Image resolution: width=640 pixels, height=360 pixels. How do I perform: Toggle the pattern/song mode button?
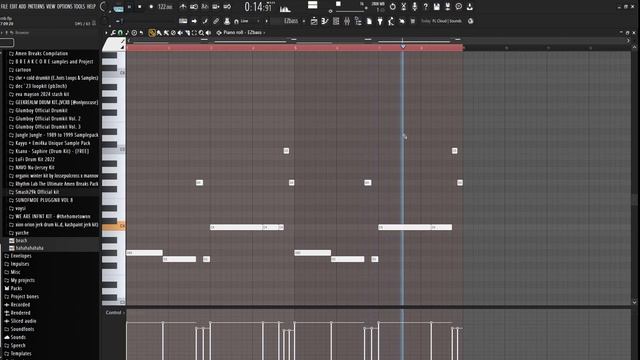coord(118,8)
